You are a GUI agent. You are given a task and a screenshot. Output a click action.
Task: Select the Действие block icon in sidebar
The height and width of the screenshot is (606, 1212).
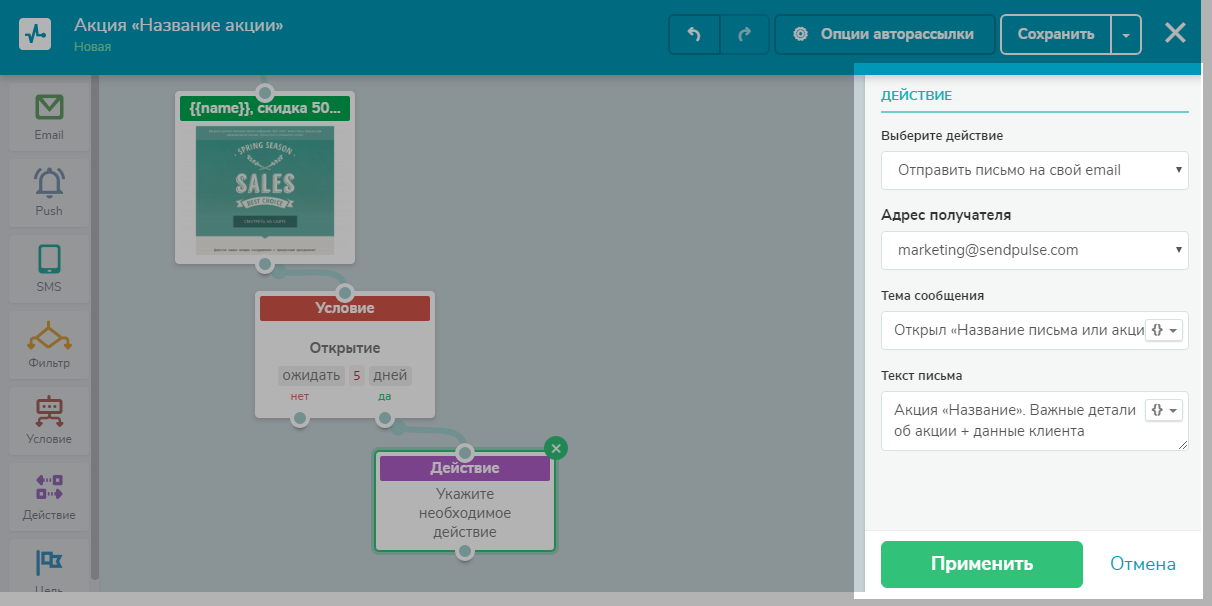click(x=49, y=488)
